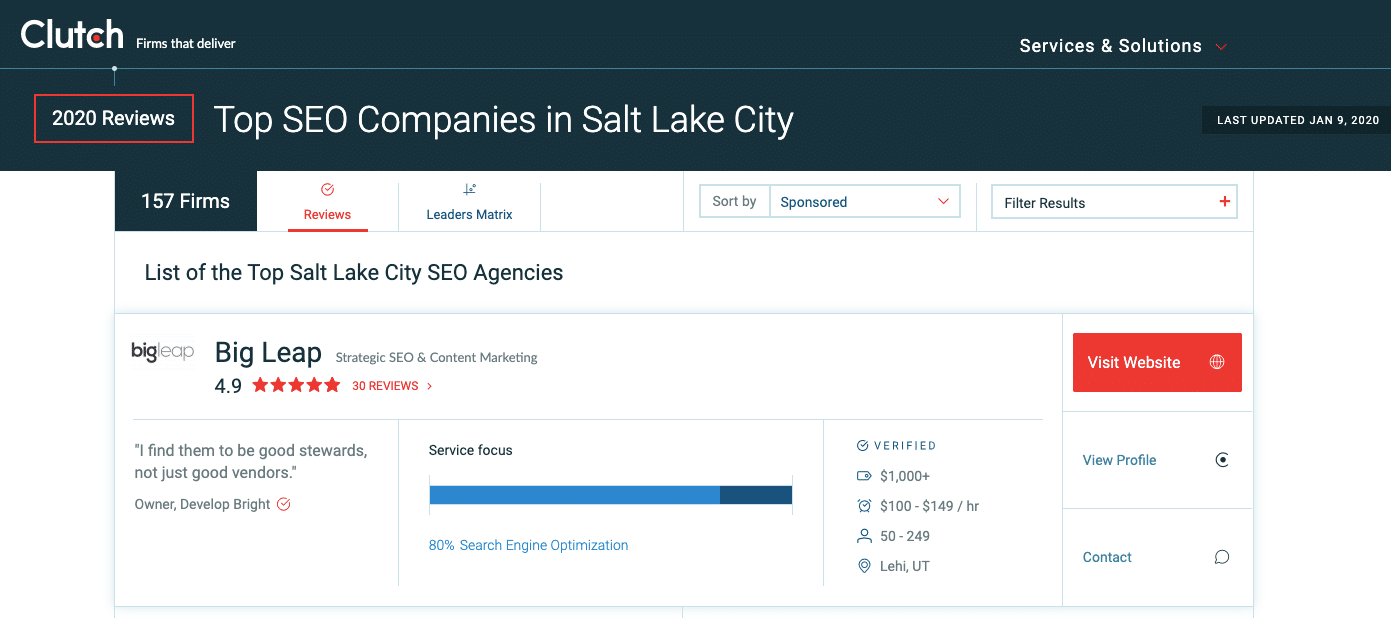Click the budget tag icon beside $1,000+
Image resolution: width=1391 pixels, height=618 pixels.
point(864,476)
